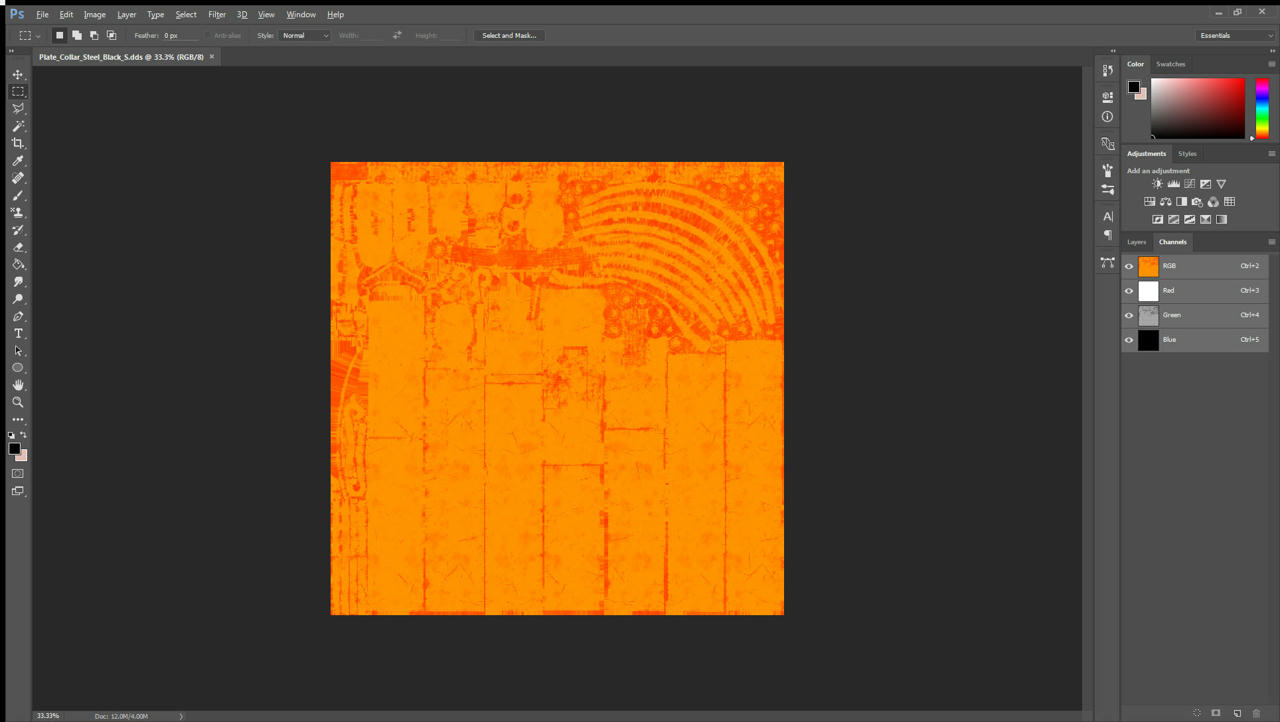
Task: Open the Filter menu
Action: tap(217, 15)
